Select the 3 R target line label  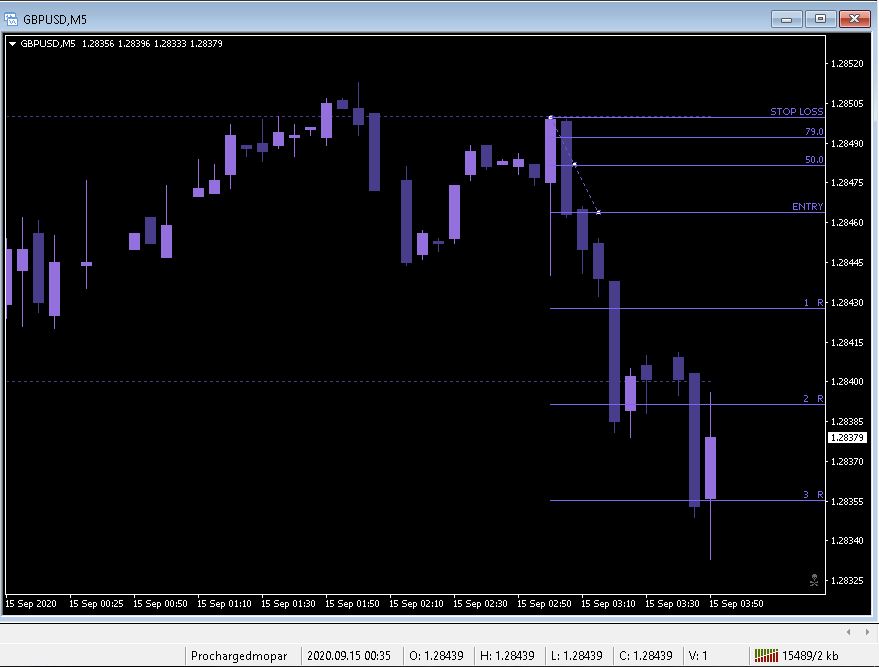[x=813, y=494]
